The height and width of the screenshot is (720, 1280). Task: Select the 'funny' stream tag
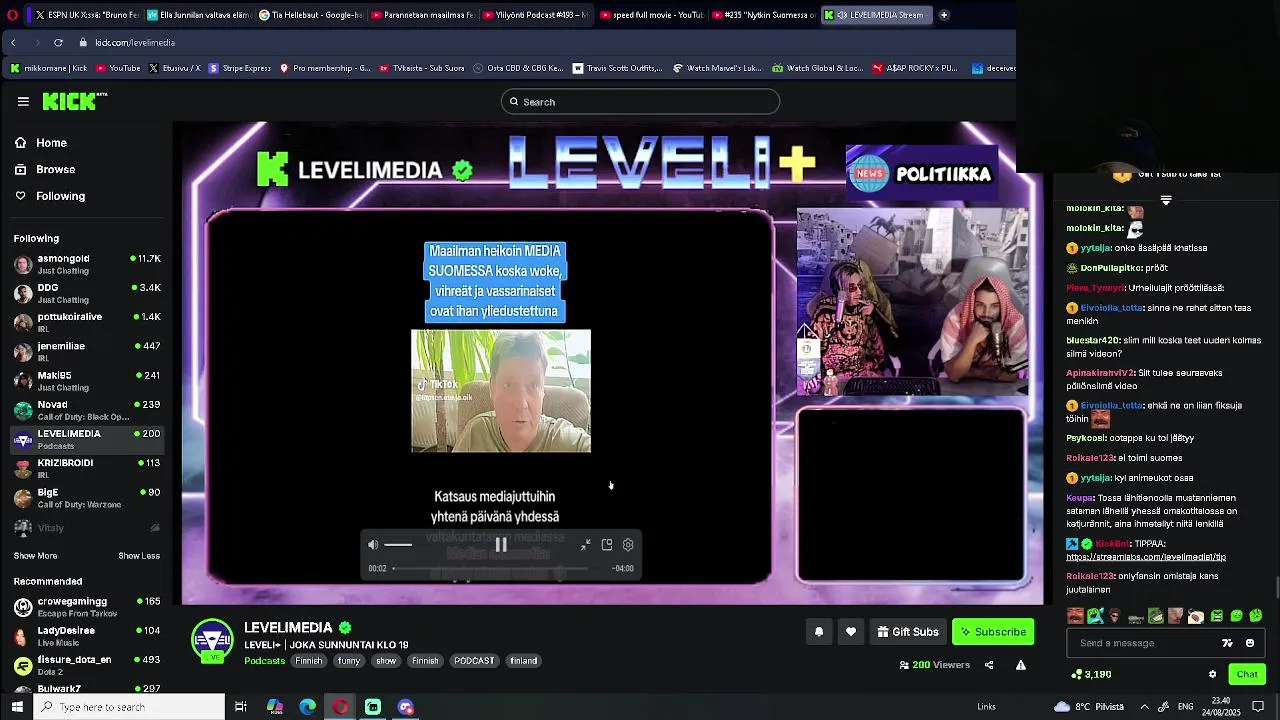pos(349,661)
